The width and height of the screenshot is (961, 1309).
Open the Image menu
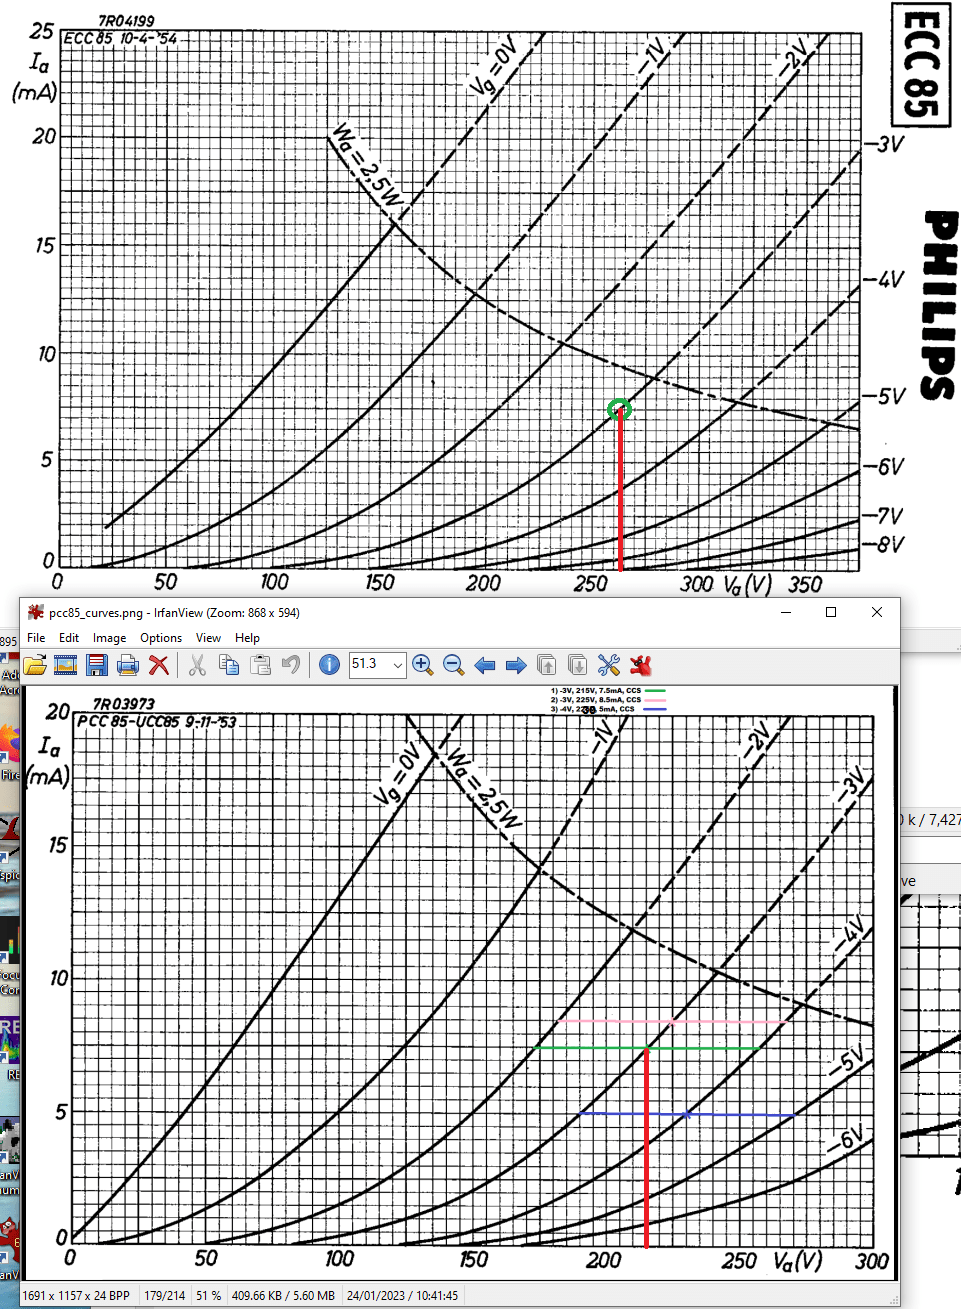(110, 638)
